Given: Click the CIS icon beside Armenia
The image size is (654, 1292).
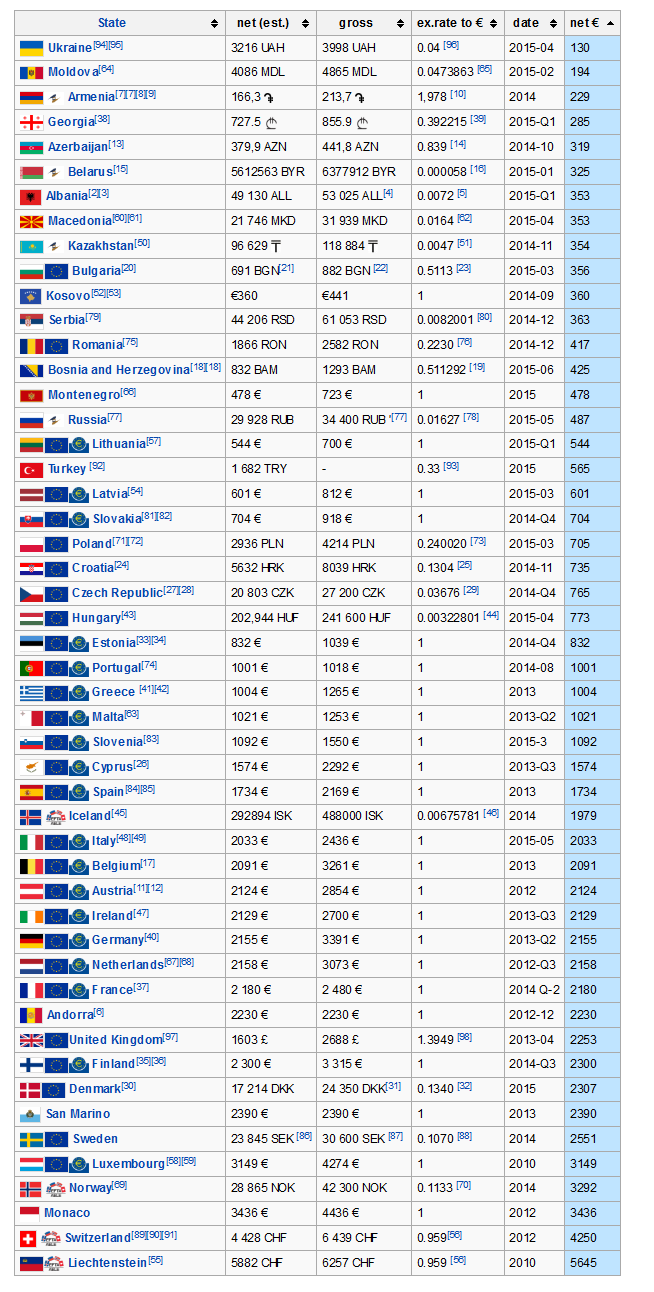Looking at the screenshot, I should tap(54, 97).
